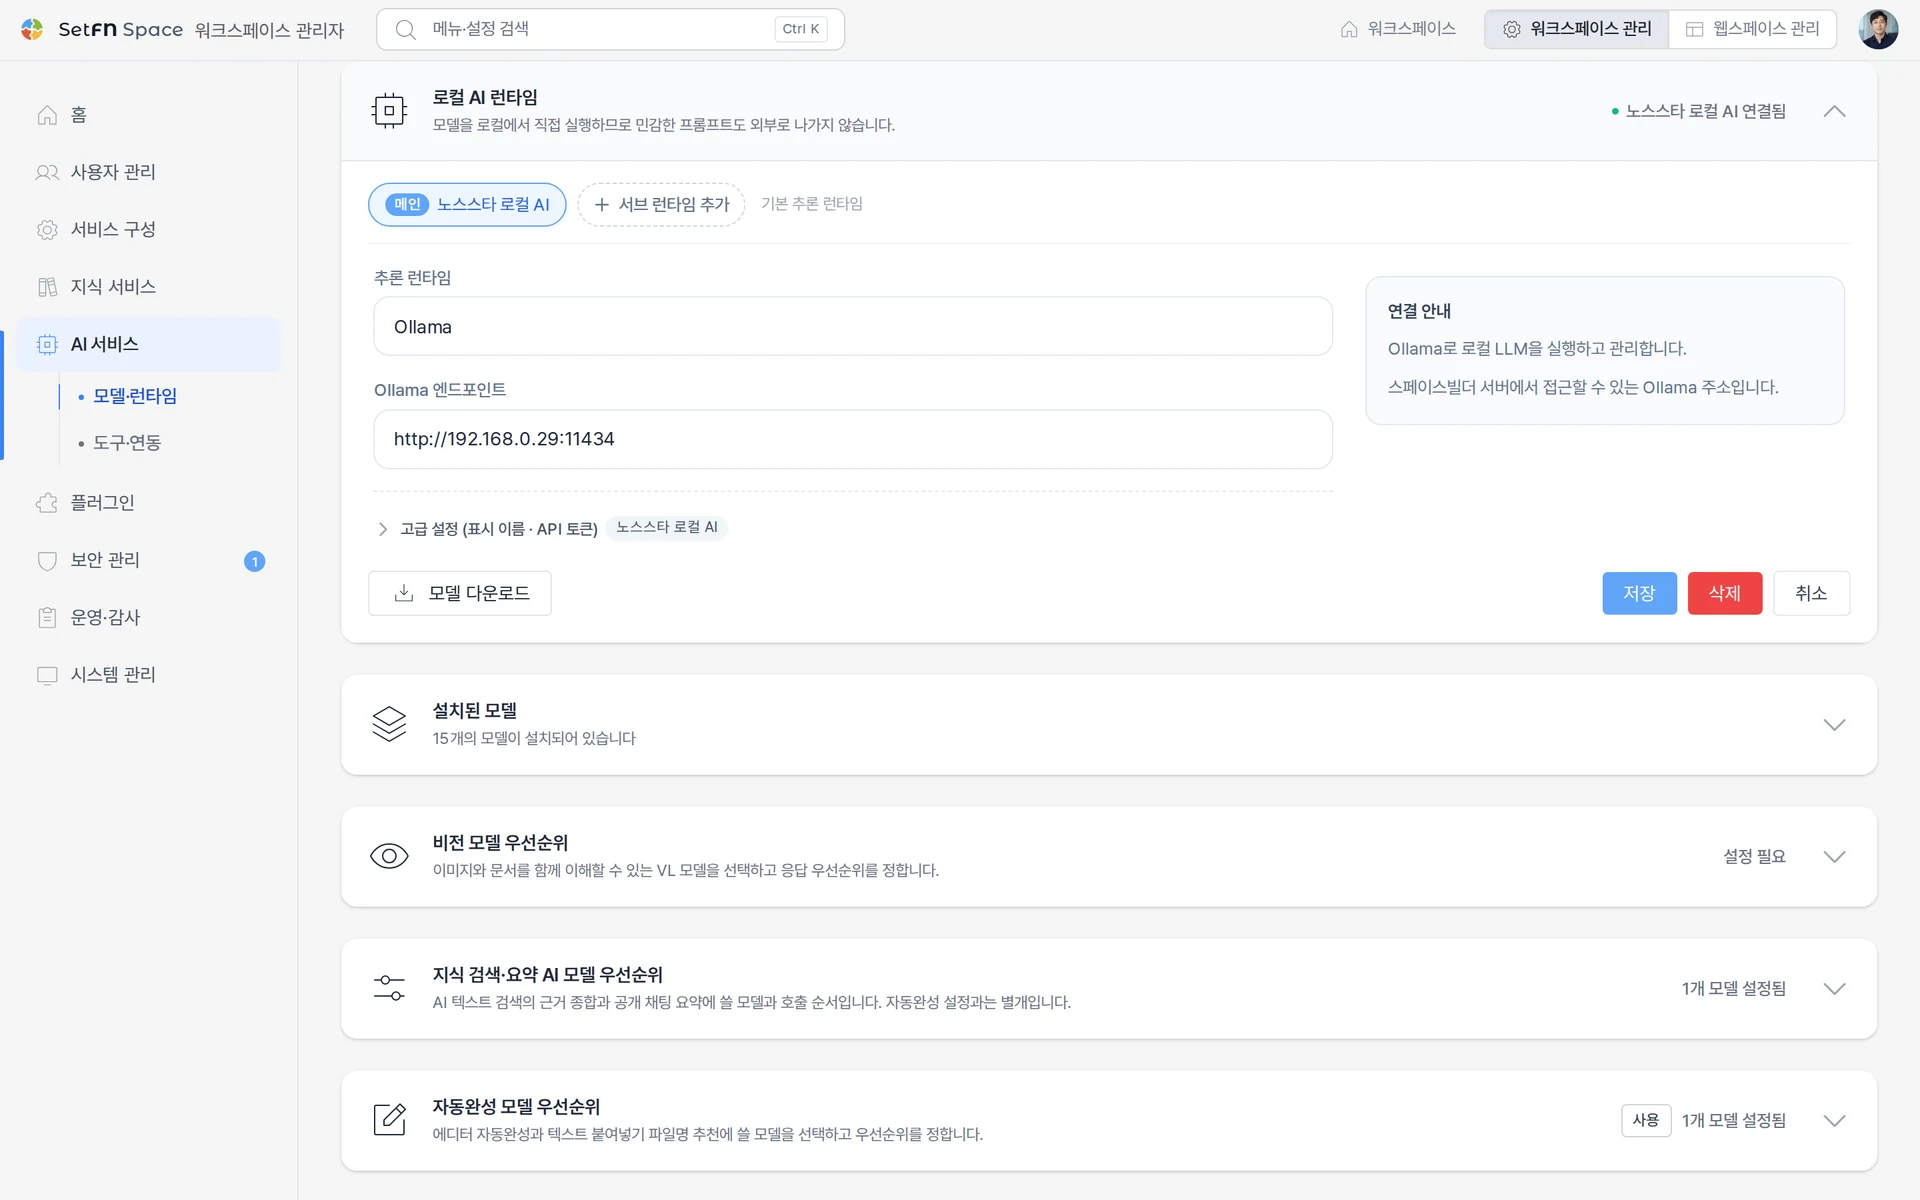This screenshot has width=1920, height=1200.
Task: Click the red 삭제 button
Action: 1725,593
